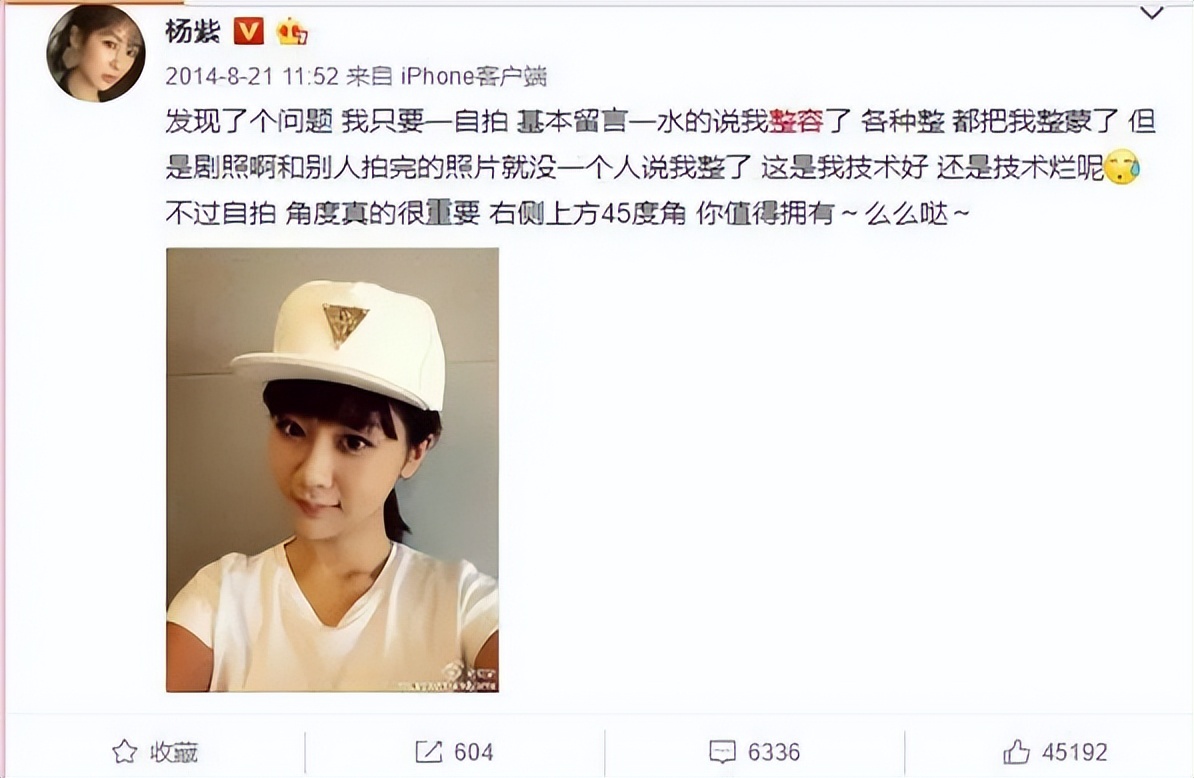Open the username 杨紫 profile link
1194x778 pixels.
(x=193, y=31)
